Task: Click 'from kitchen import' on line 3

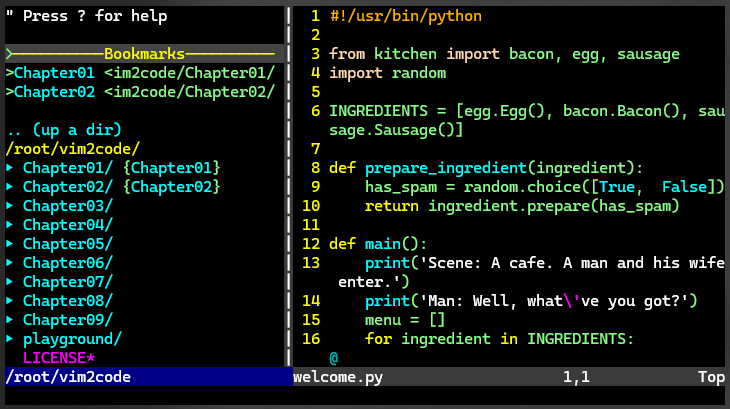Action: [414, 54]
